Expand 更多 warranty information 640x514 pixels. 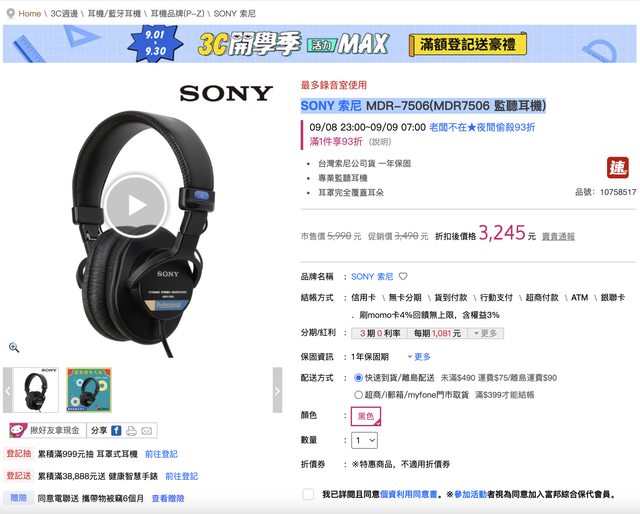coord(419,357)
